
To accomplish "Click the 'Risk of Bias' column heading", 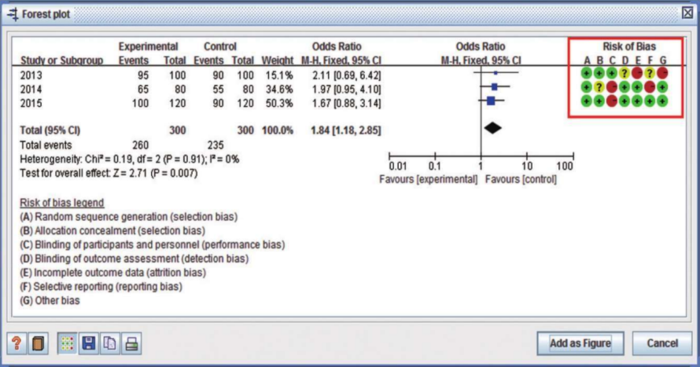I will click(x=629, y=46).
